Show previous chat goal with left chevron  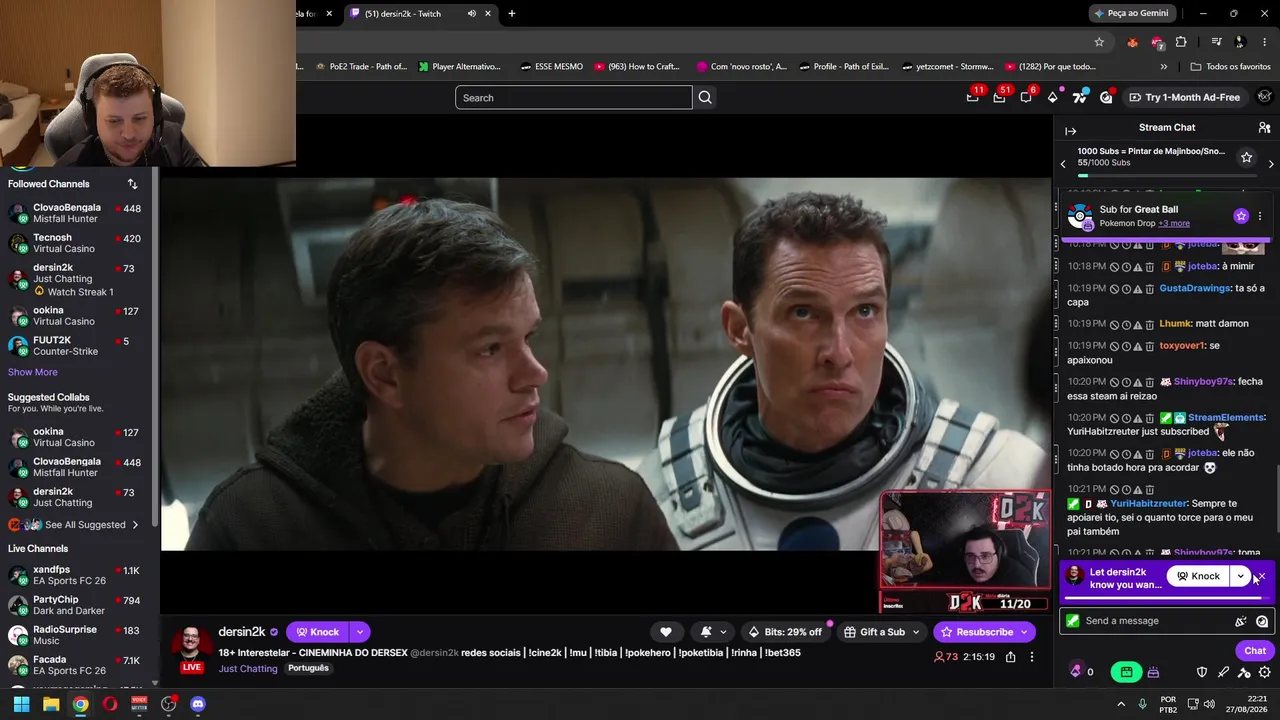[x=1063, y=164]
